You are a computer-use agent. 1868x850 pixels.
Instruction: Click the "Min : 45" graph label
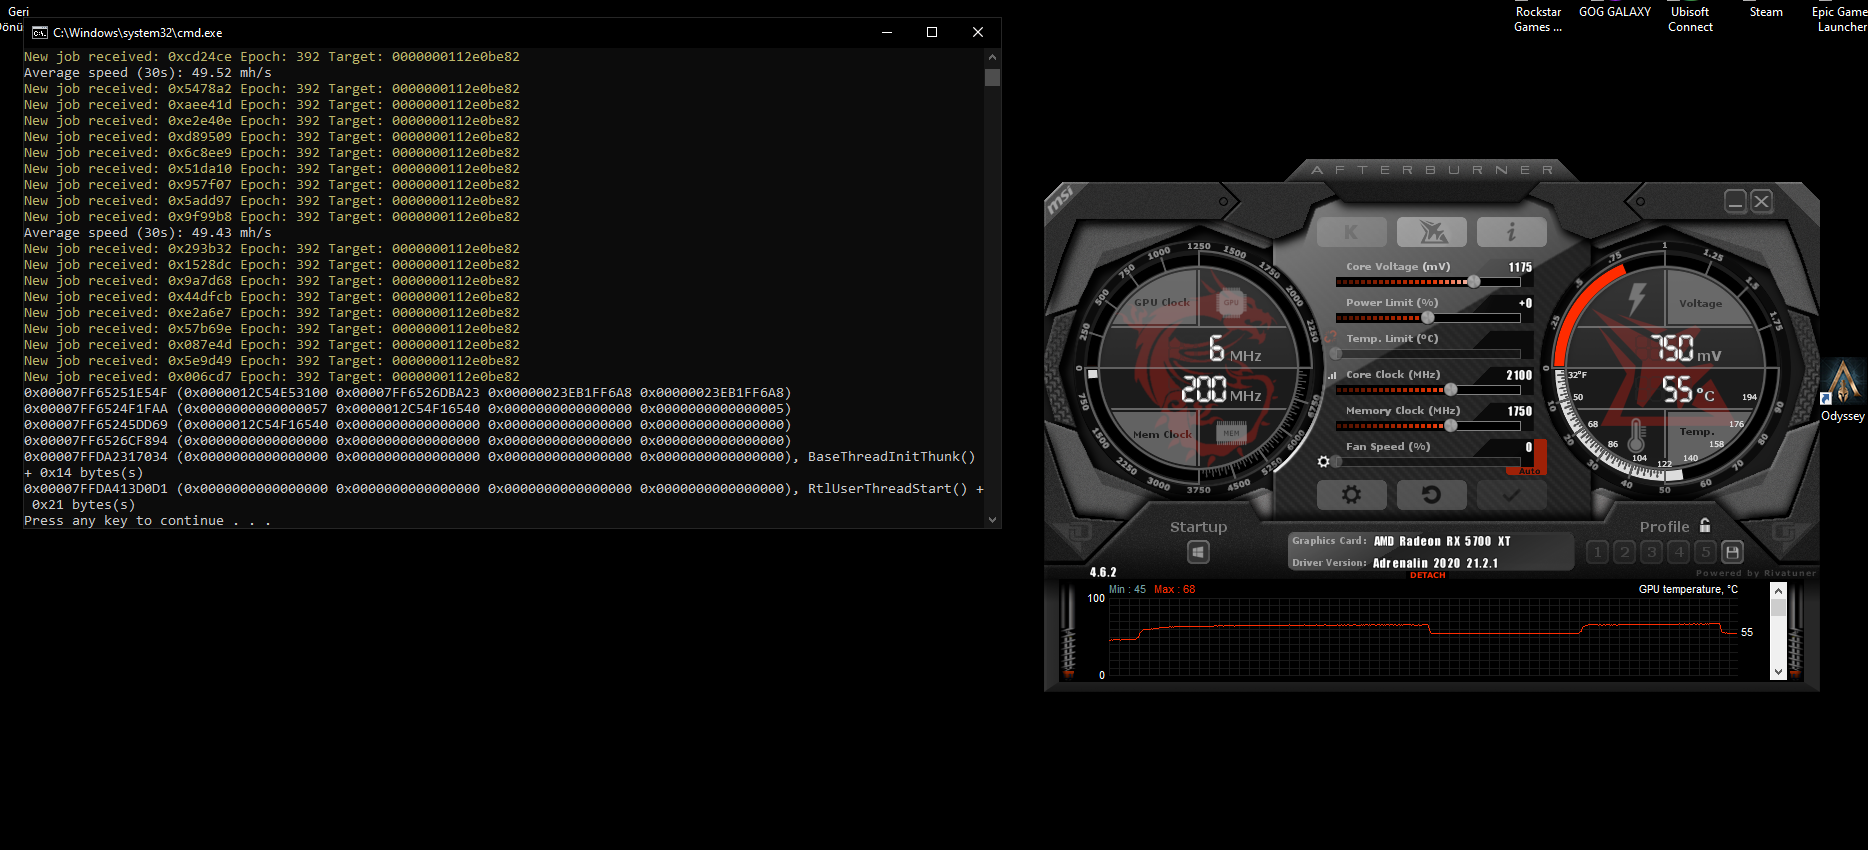(x=1127, y=590)
